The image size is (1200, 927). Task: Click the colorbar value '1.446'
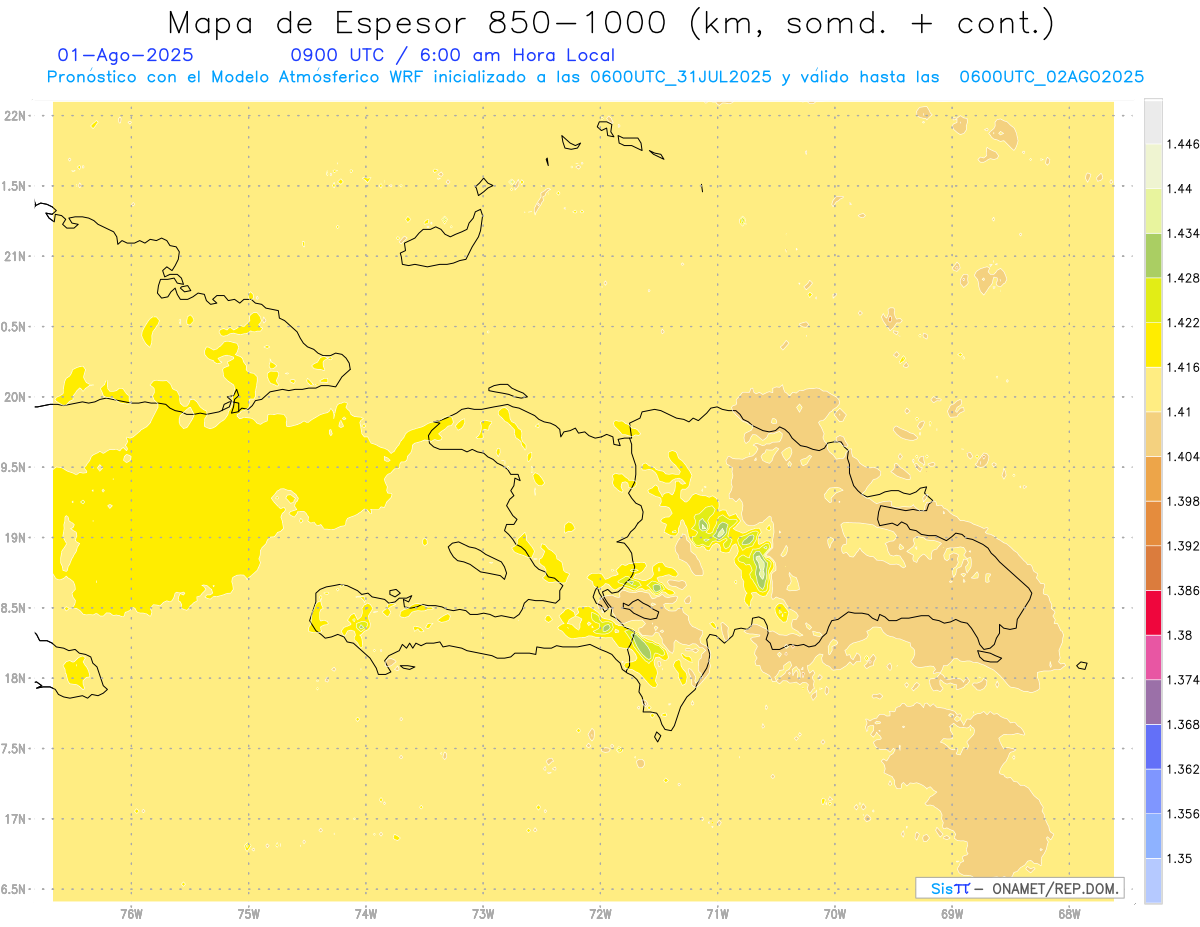point(1182,144)
